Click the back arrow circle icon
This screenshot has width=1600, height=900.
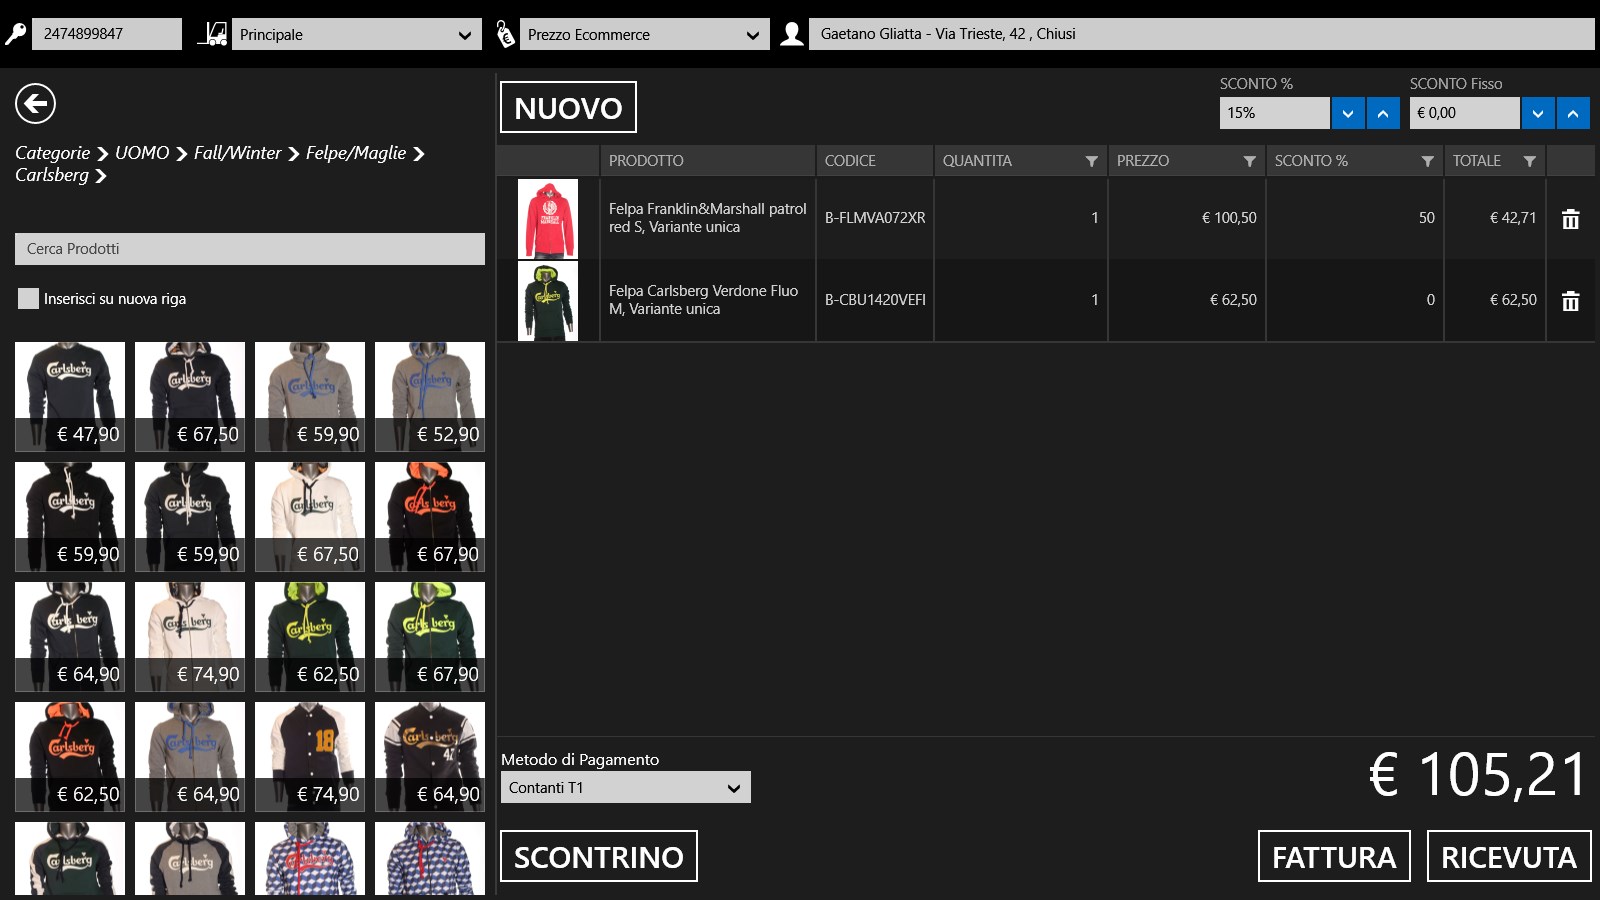coord(35,103)
